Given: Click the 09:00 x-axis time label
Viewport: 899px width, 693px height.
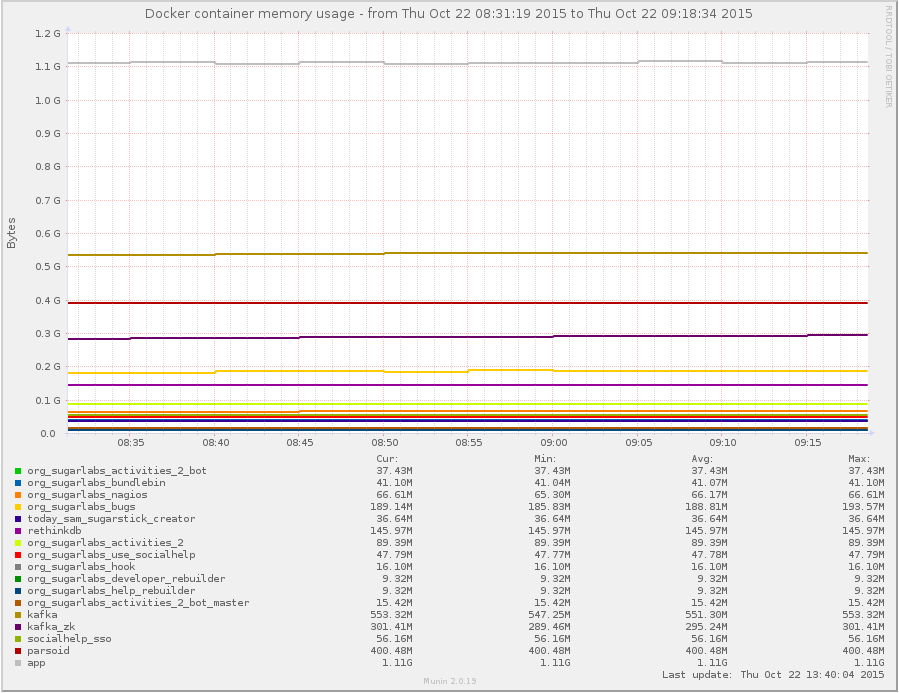Looking at the screenshot, I should pos(554,443).
